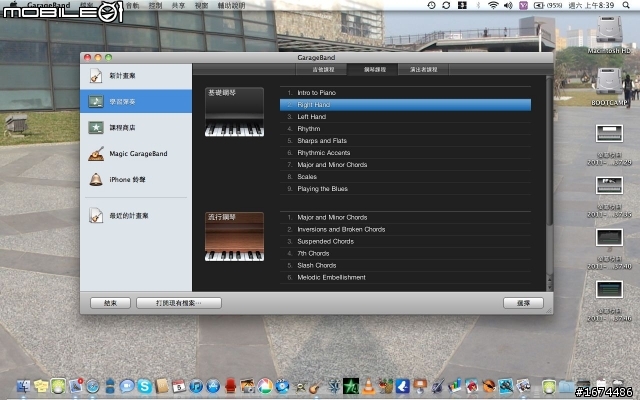Open the Share menu in the menu bar
The height and width of the screenshot is (400, 640).
click(x=178, y=5)
